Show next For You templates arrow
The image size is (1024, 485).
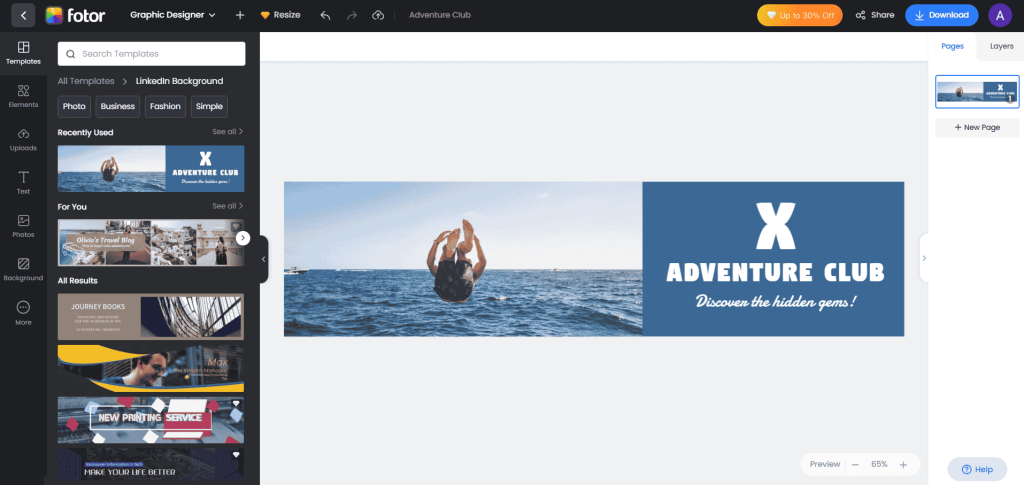pos(243,238)
